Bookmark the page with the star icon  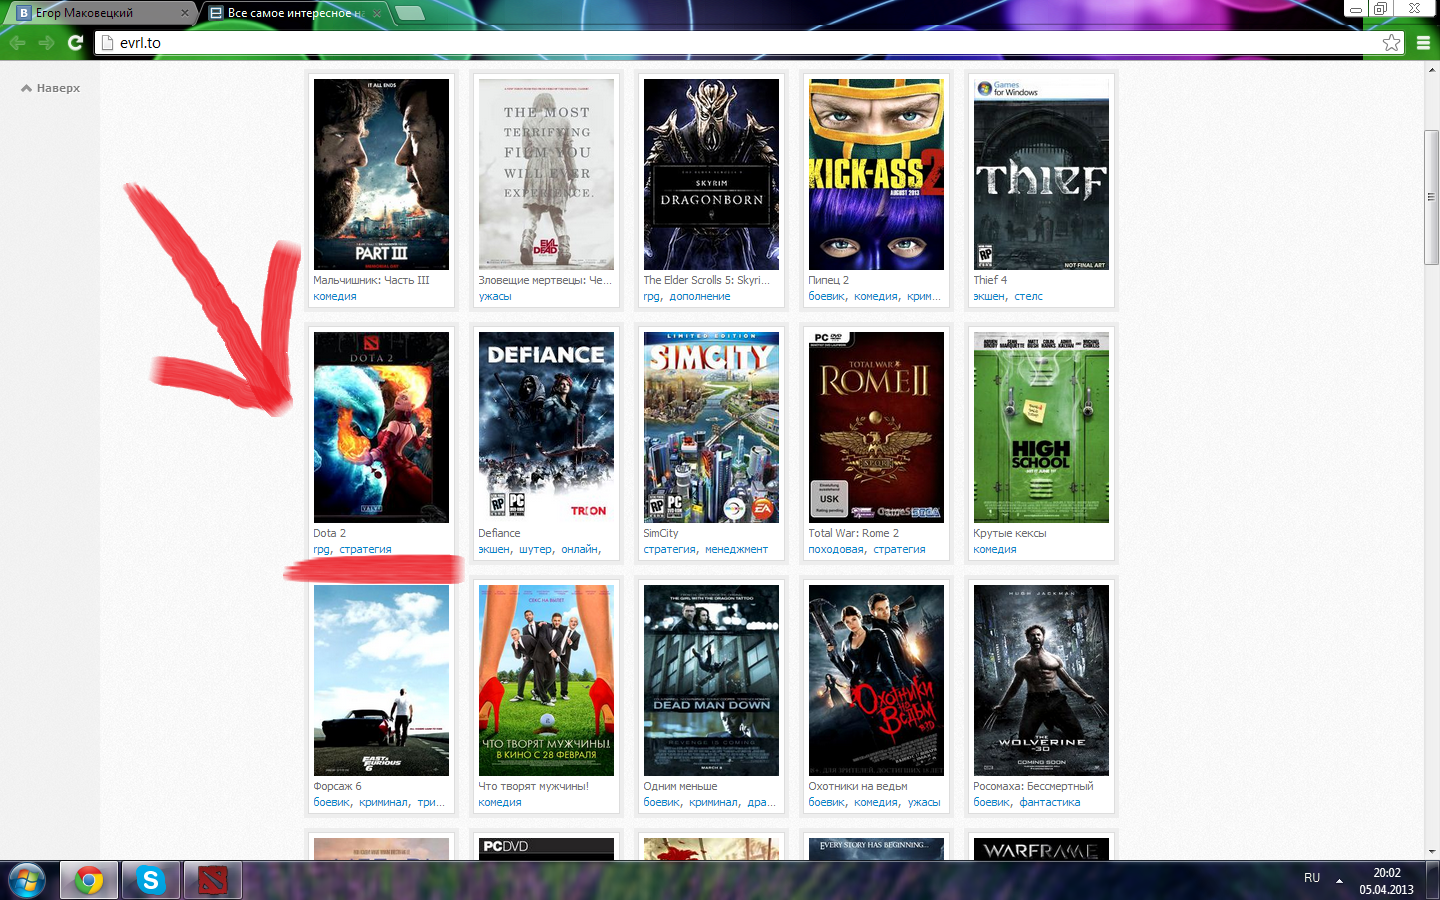pyautogui.click(x=1391, y=42)
